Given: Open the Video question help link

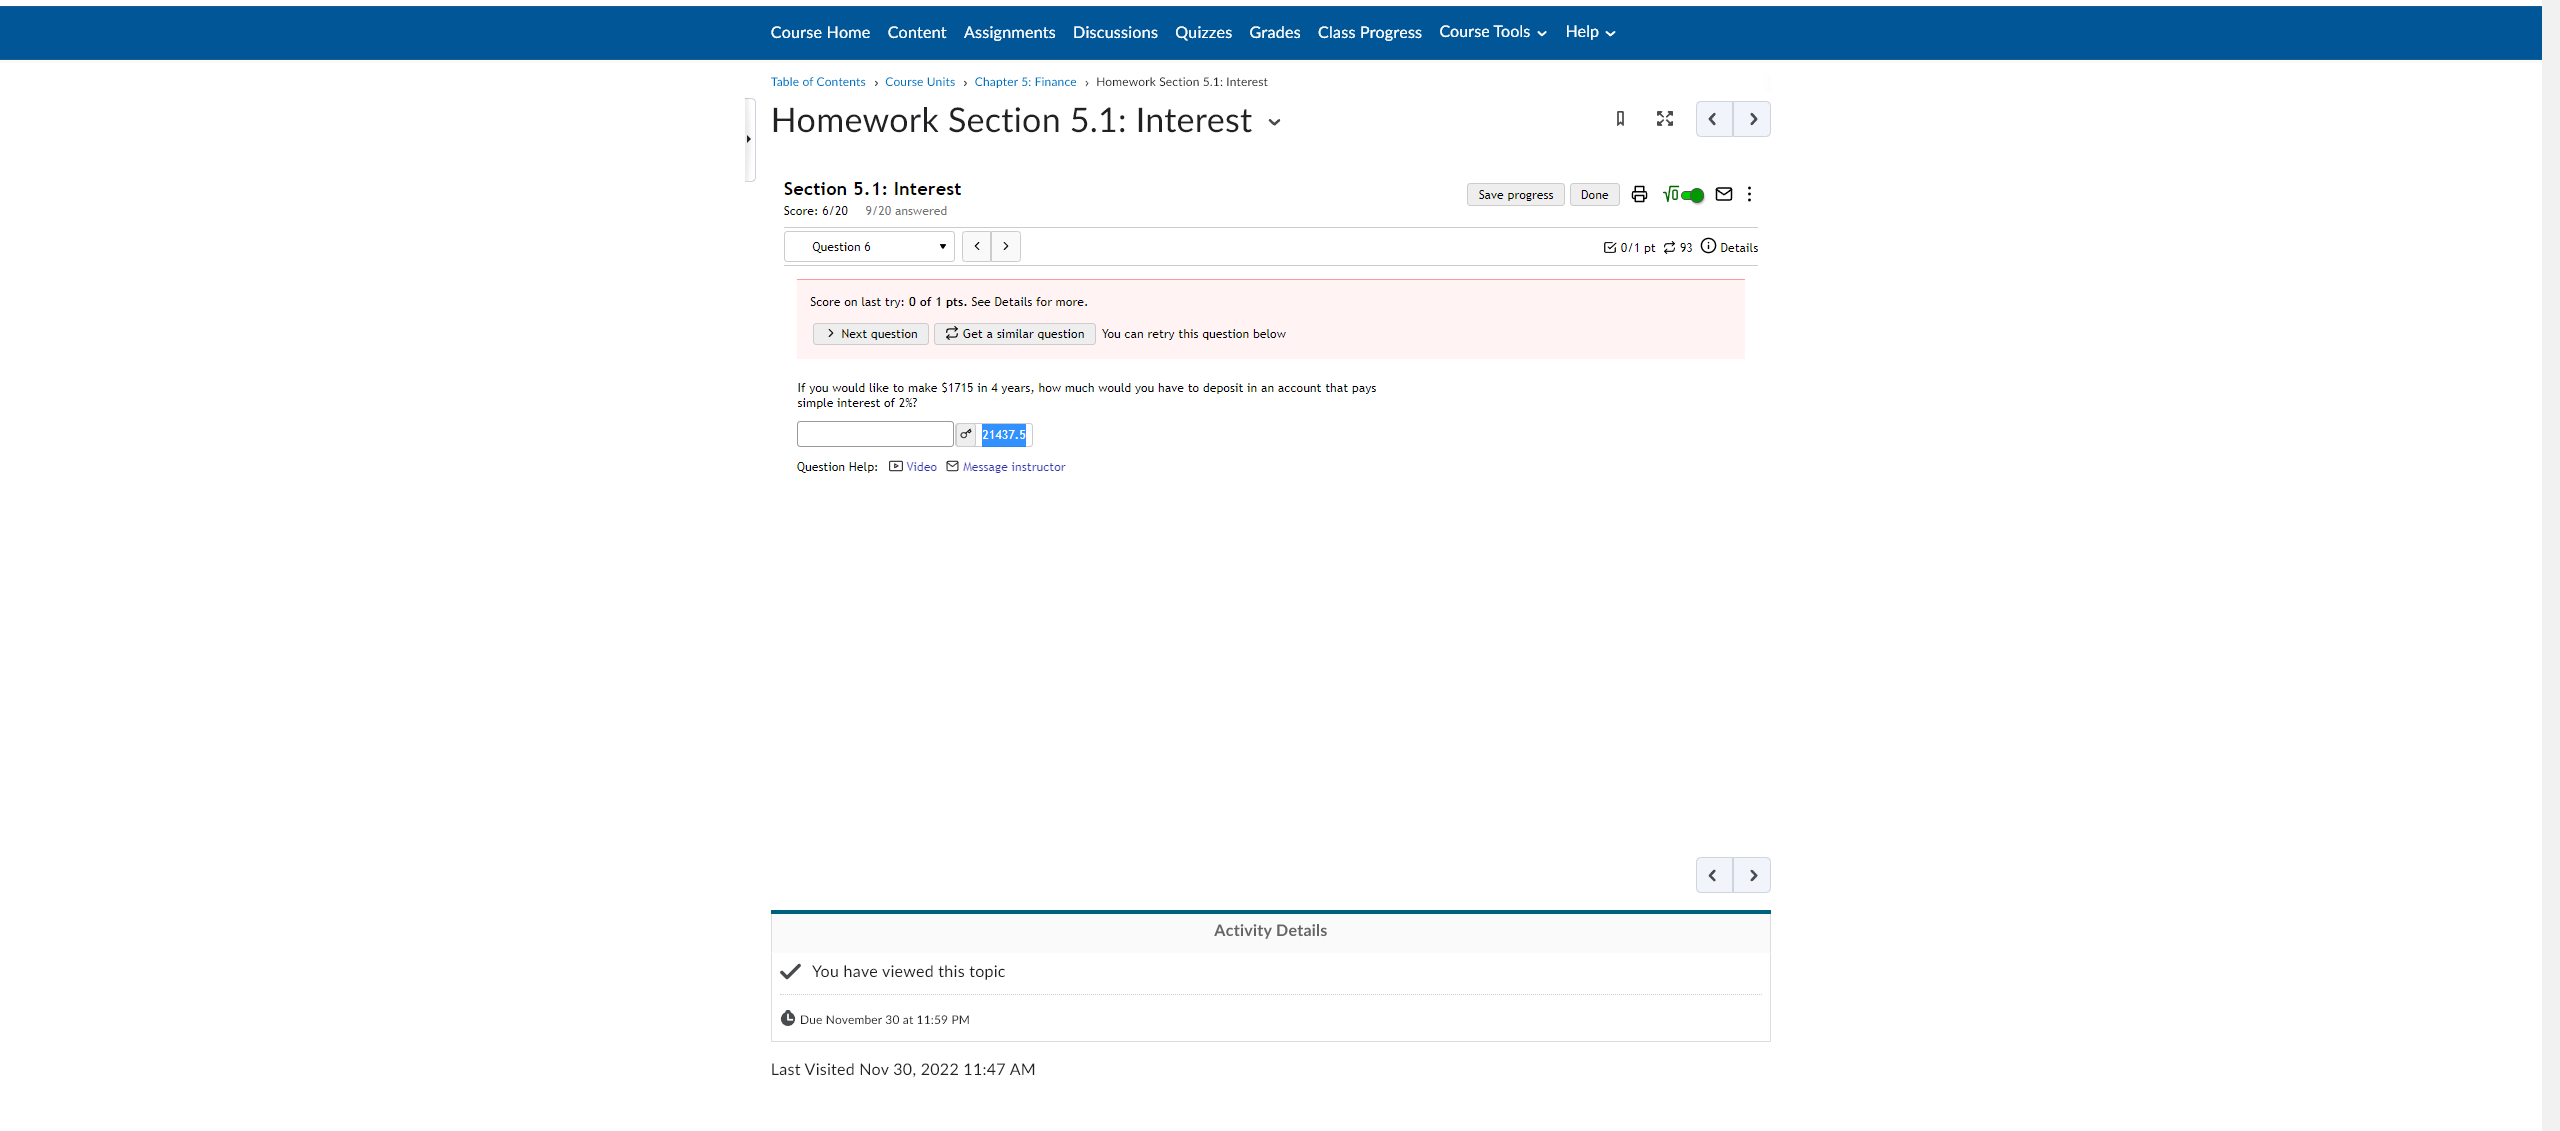Looking at the screenshot, I should point(920,467).
